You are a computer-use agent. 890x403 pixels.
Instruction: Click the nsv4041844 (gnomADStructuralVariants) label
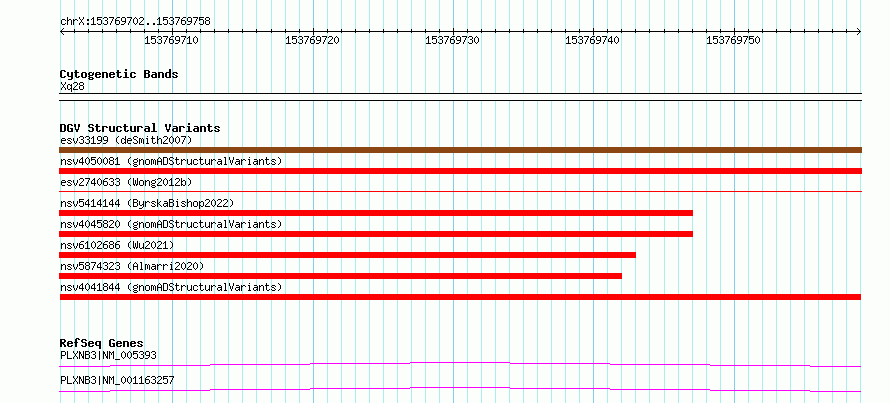click(171, 287)
